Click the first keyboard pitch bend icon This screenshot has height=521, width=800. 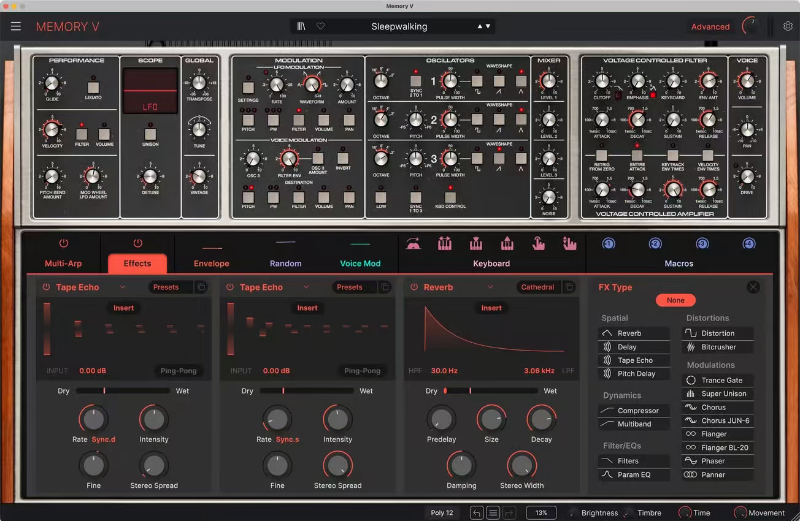coord(413,244)
